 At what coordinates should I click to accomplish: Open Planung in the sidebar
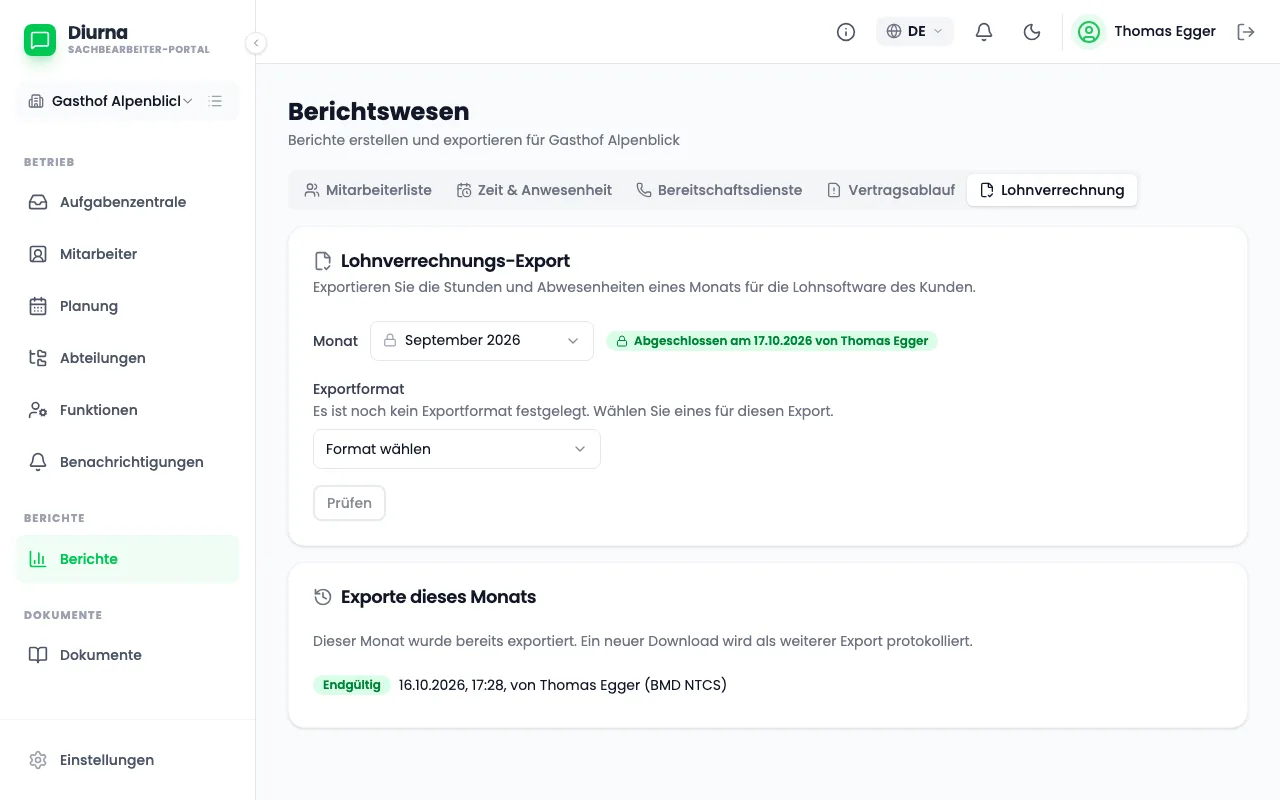point(128,306)
